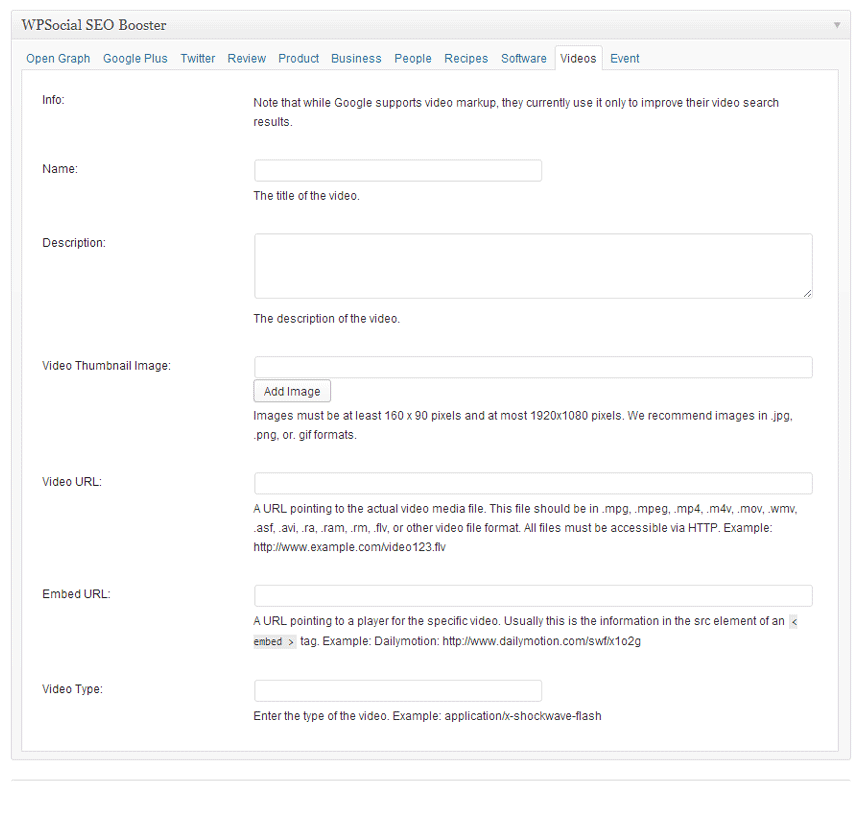Select the Twitter tab
The image size is (858, 815).
pyautogui.click(x=198, y=59)
